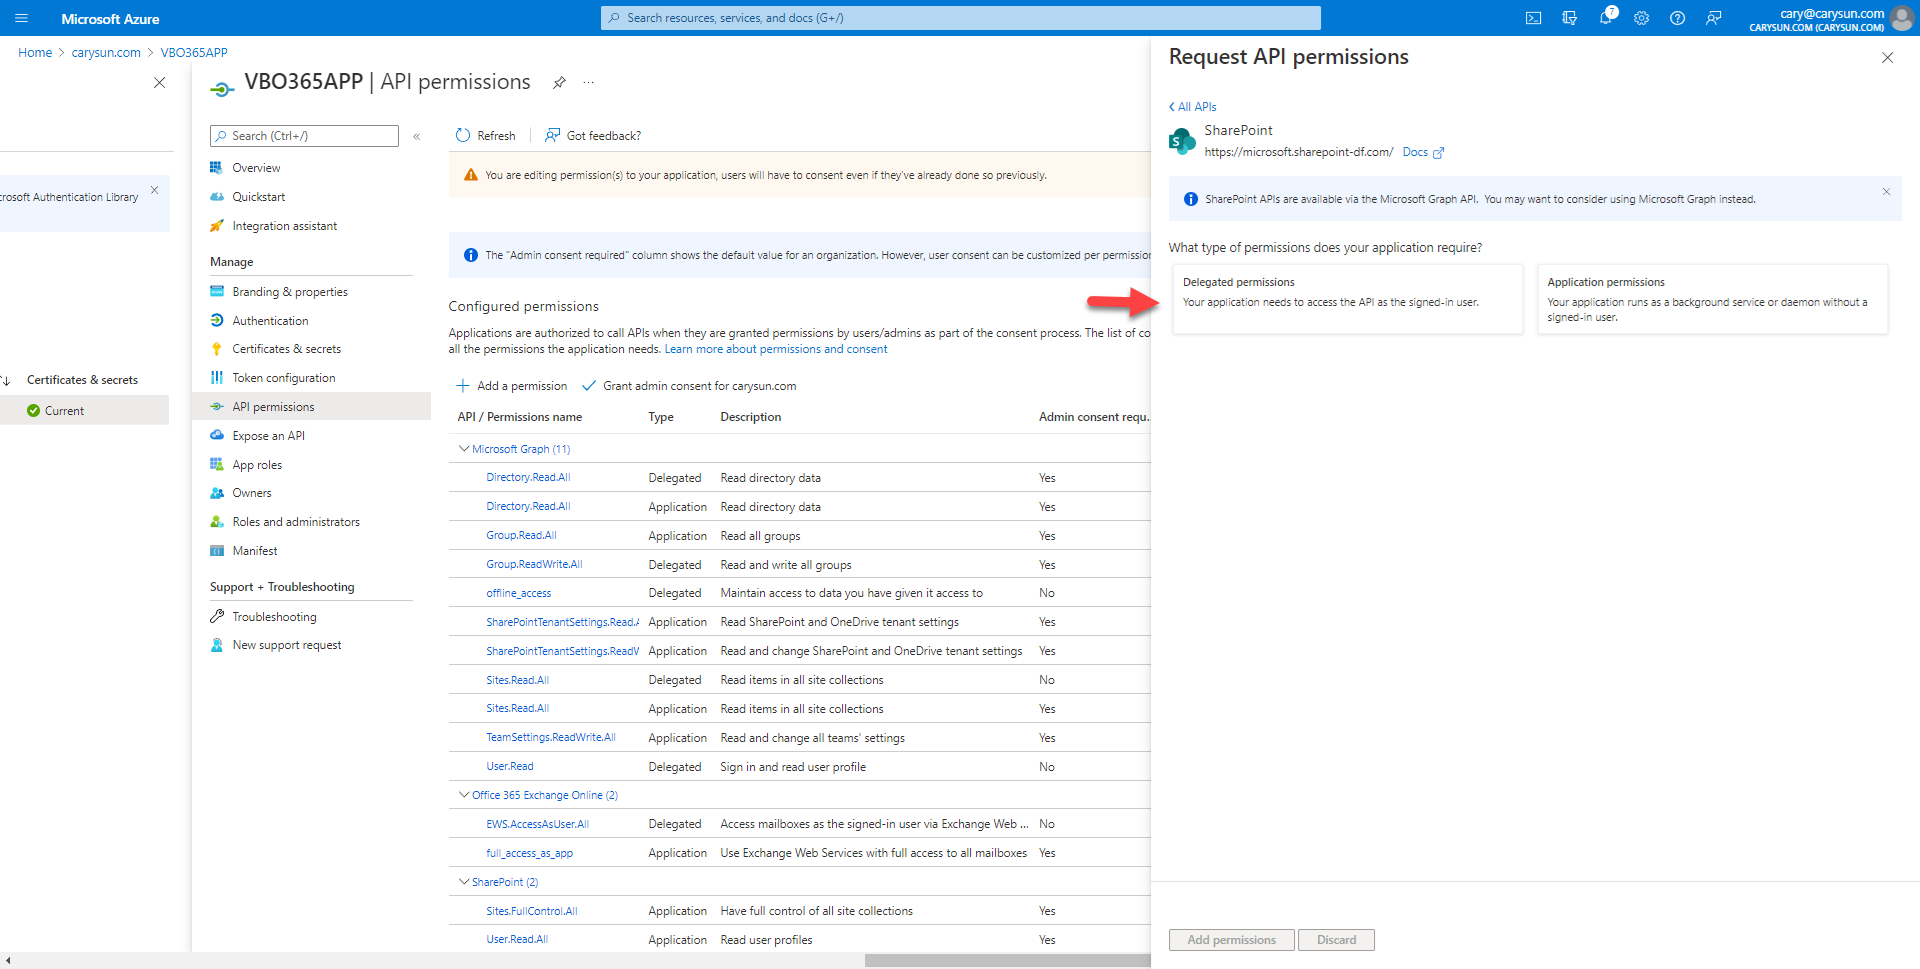The image size is (1920, 969).
Task: Go back to All APIs
Action: [1192, 107]
